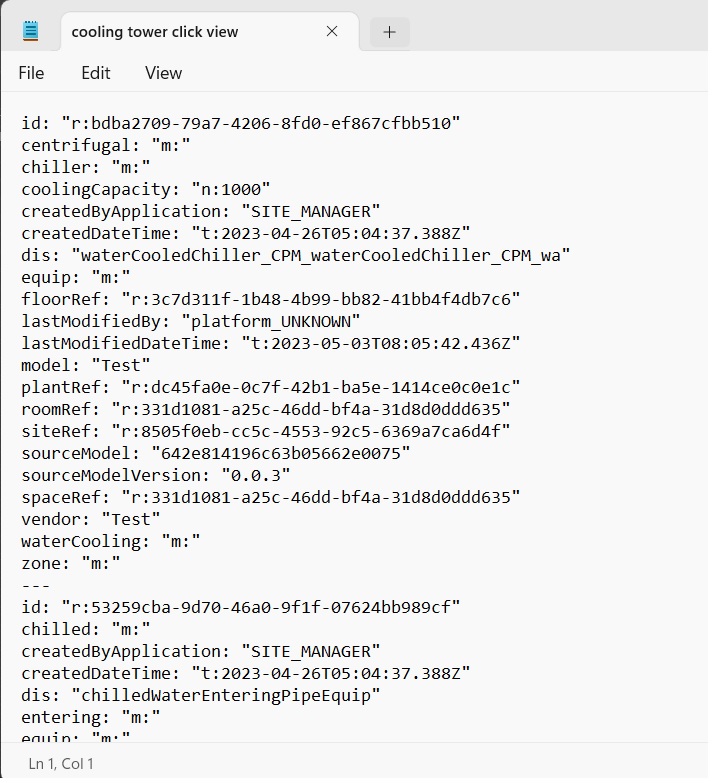
Task: Click the Notepad app icon
Action: click(31, 30)
